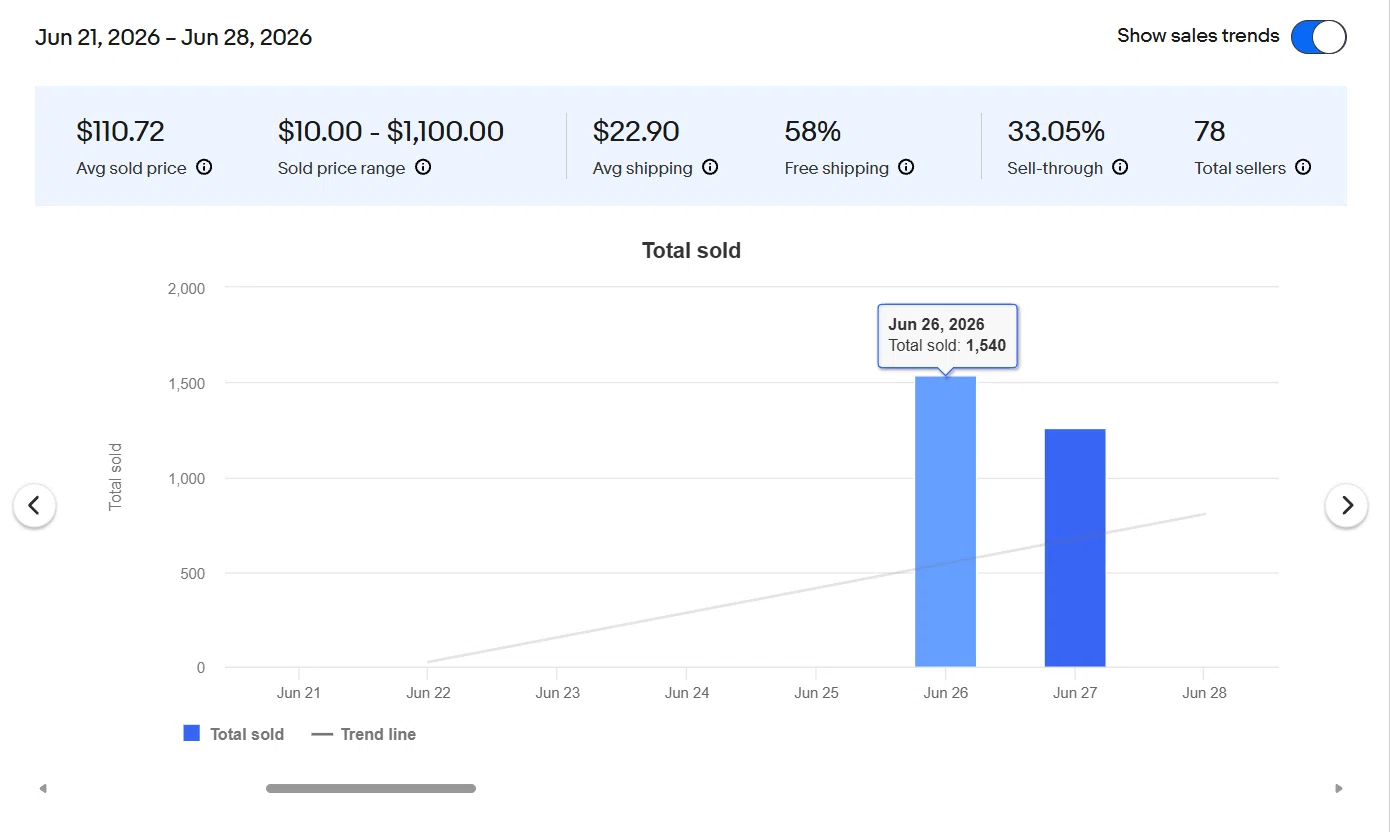The width and height of the screenshot is (1390, 832).
Task: Select the Jun 27 total sold bar
Action: pos(1075,548)
